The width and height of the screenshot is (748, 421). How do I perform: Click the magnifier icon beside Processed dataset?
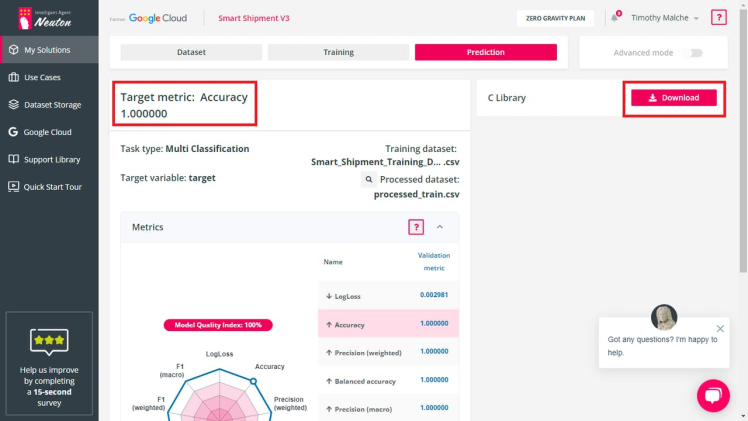[368, 180]
